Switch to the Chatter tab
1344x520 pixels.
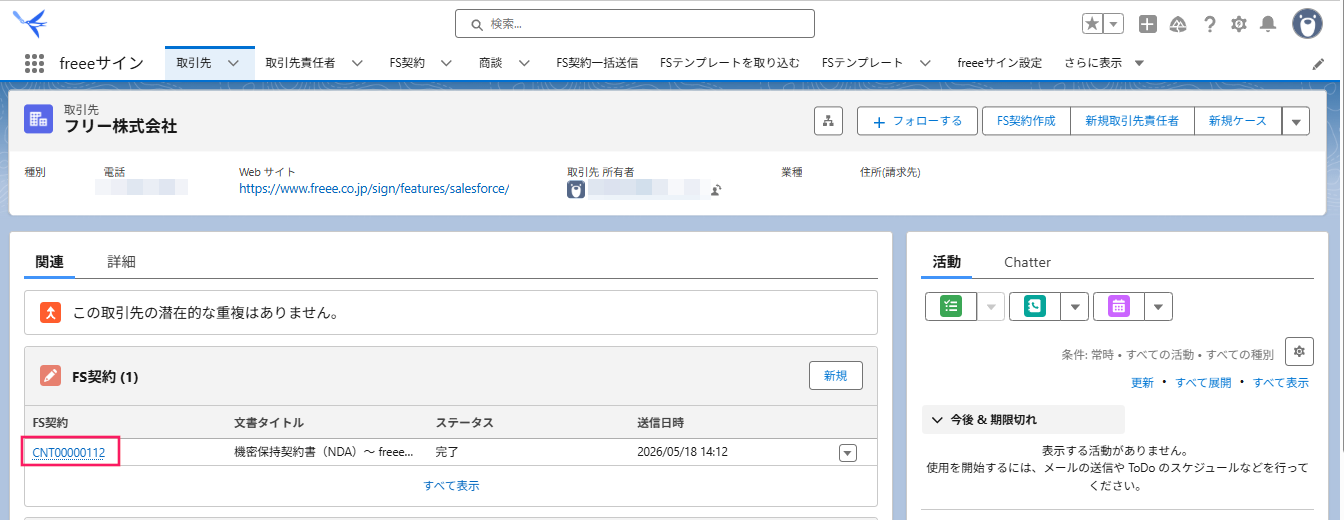[1027, 262]
